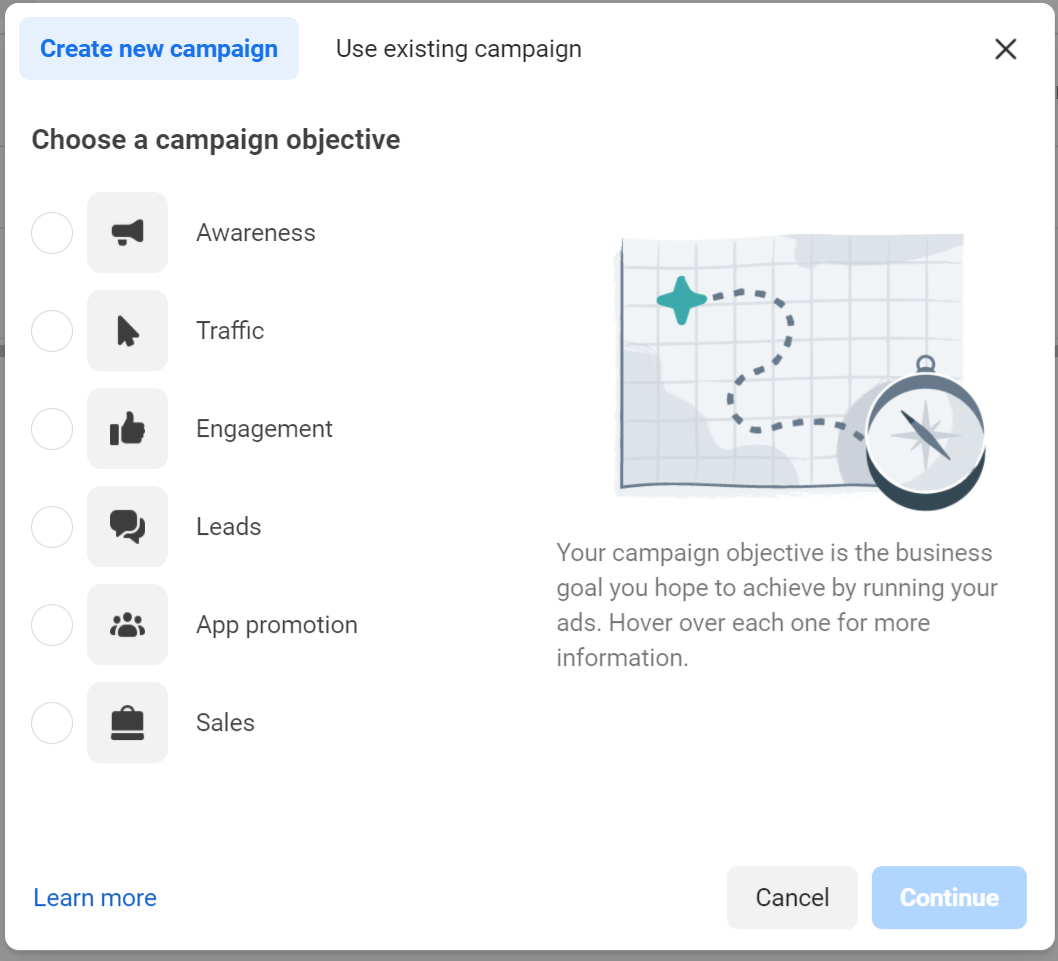
Task: Click the Traffic cursor arrow icon
Action: click(x=127, y=331)
